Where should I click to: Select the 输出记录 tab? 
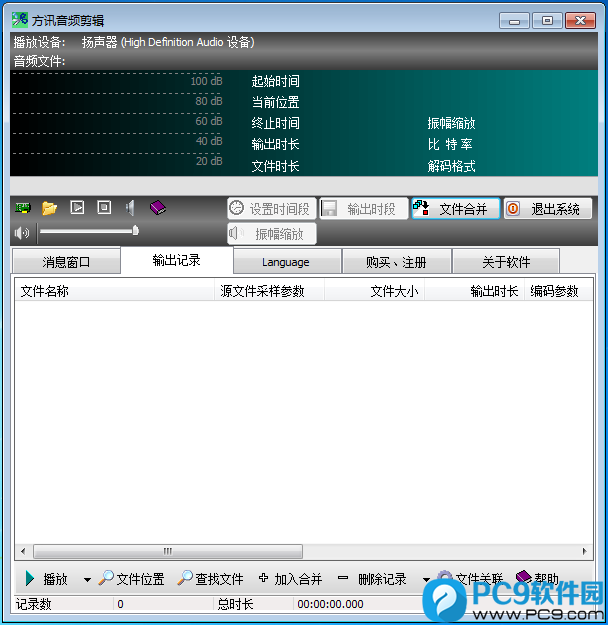point(177,260)
